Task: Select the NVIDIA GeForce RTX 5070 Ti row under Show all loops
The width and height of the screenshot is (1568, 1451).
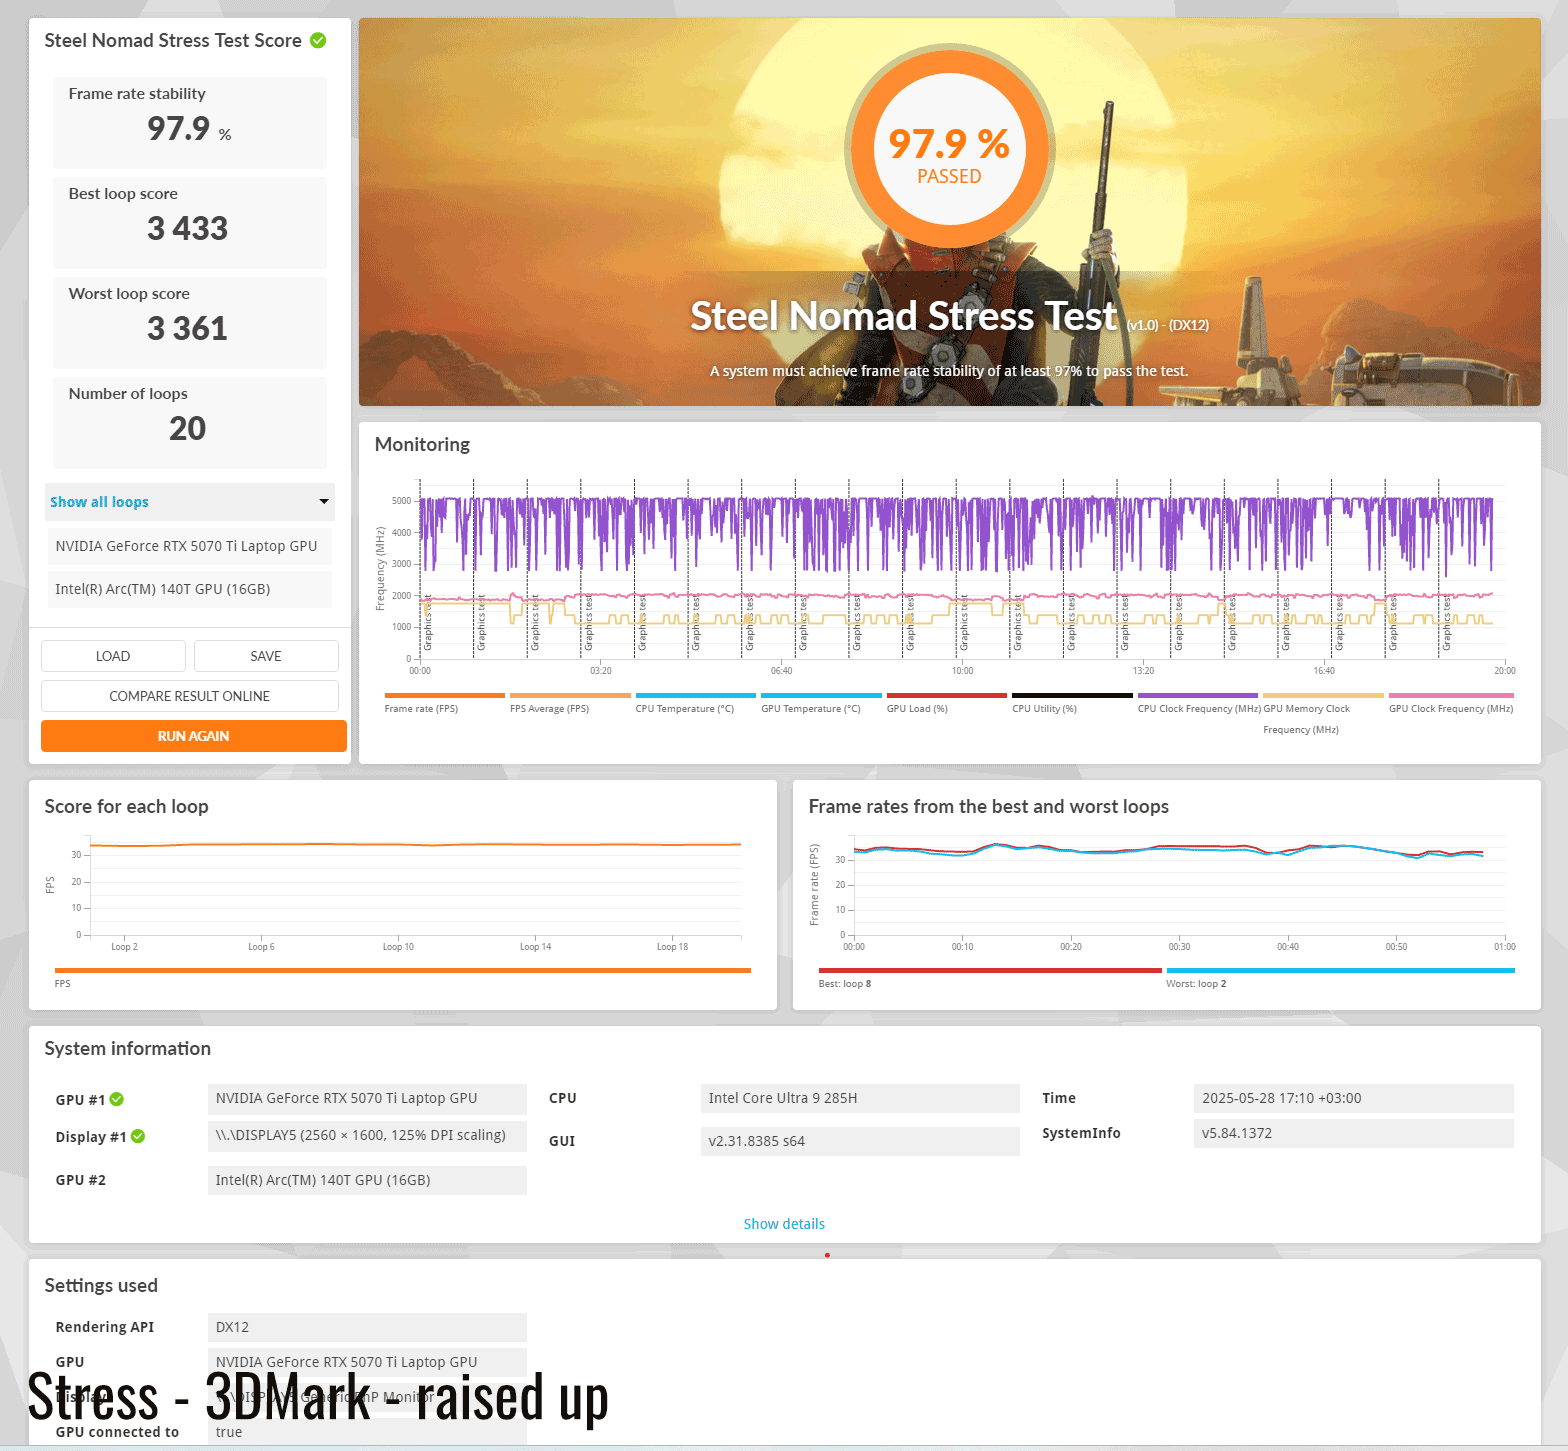Action: point(190,547)
